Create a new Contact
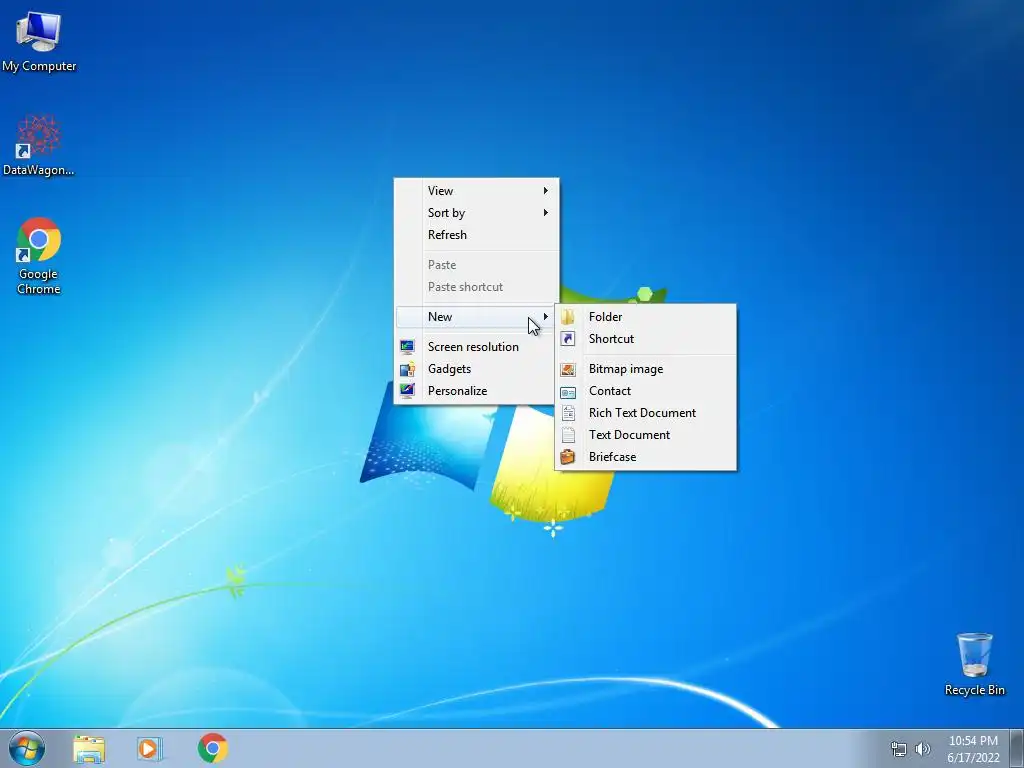Screen dimensions: 1024x768 coord(645,391)
